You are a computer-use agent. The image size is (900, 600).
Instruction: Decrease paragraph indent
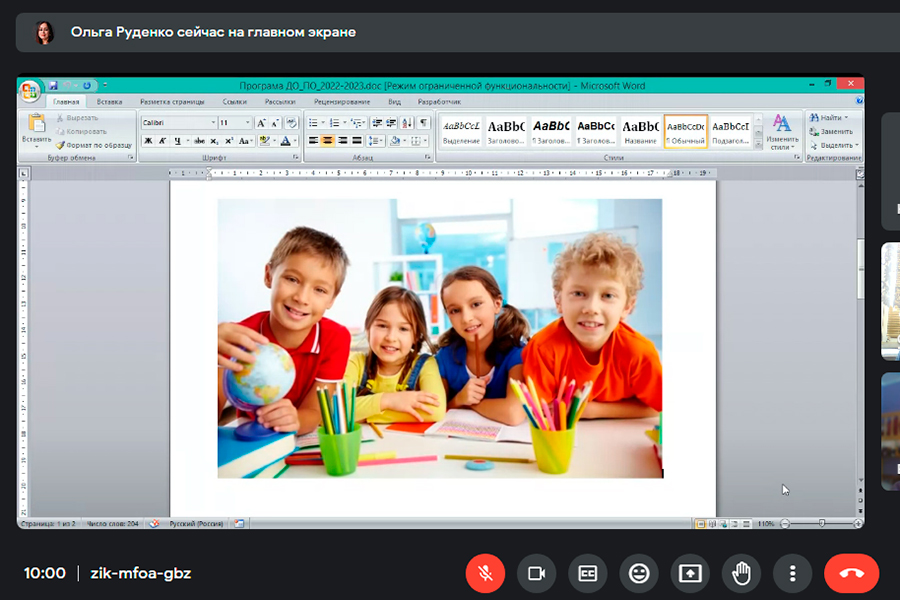(x=377, y=122)
